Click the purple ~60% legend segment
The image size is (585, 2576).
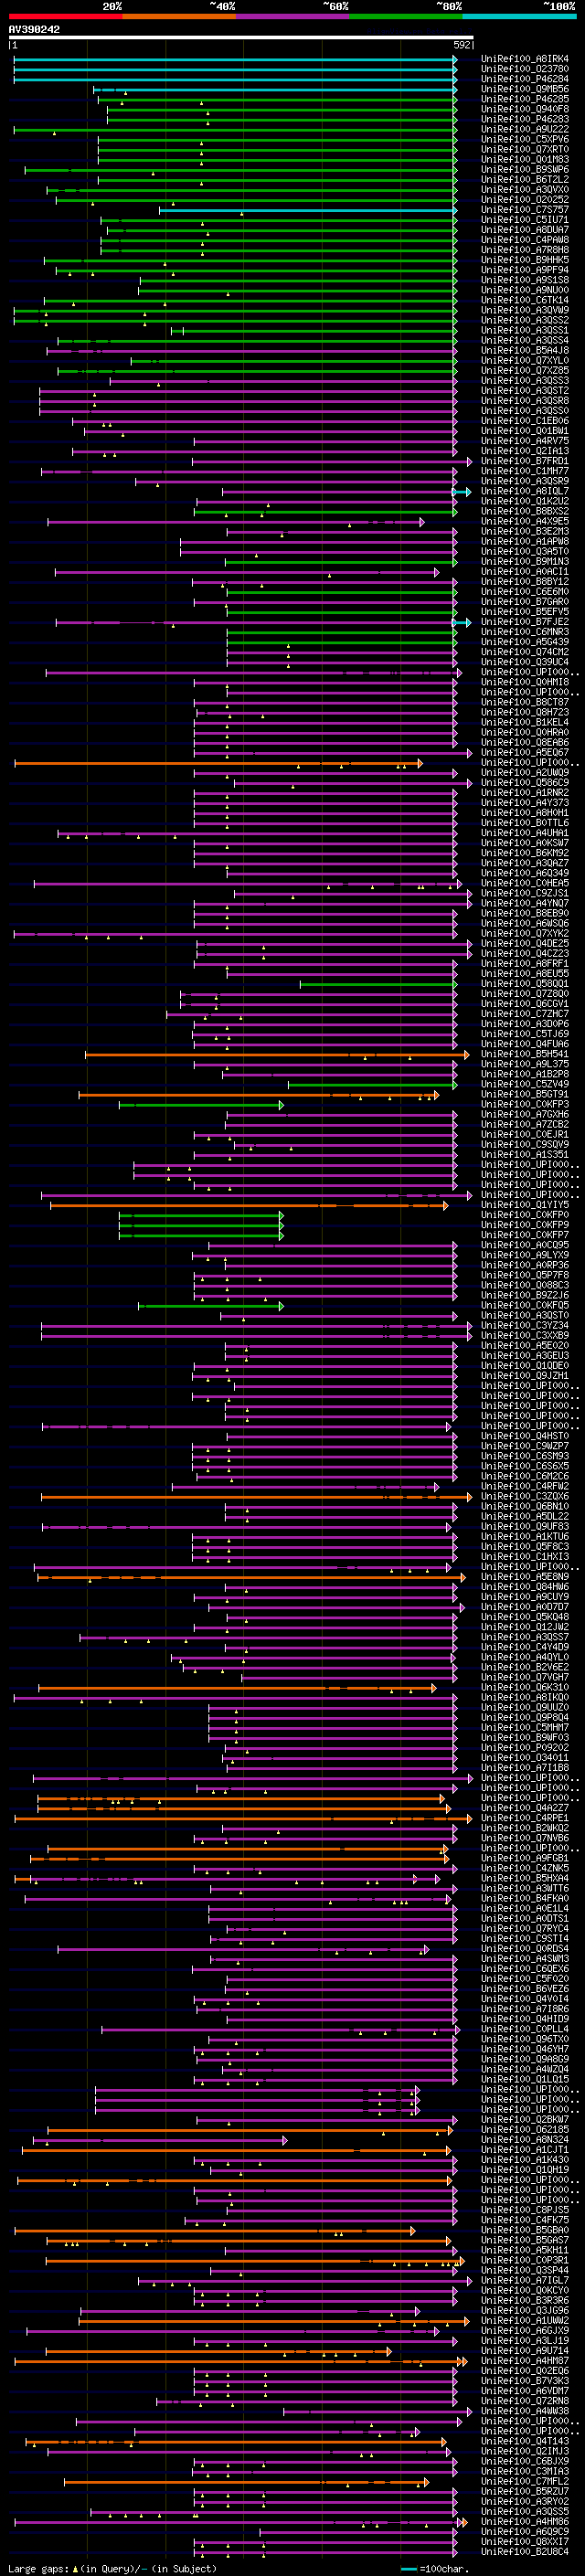coord(293,16)
